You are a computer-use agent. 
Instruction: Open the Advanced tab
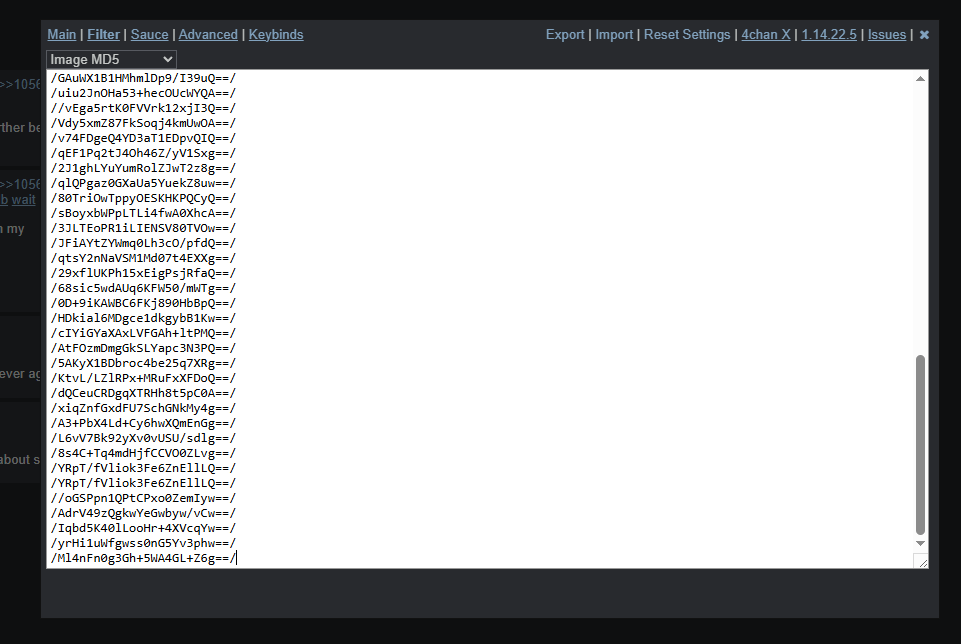pyautogui.click(x=208, y=35)
